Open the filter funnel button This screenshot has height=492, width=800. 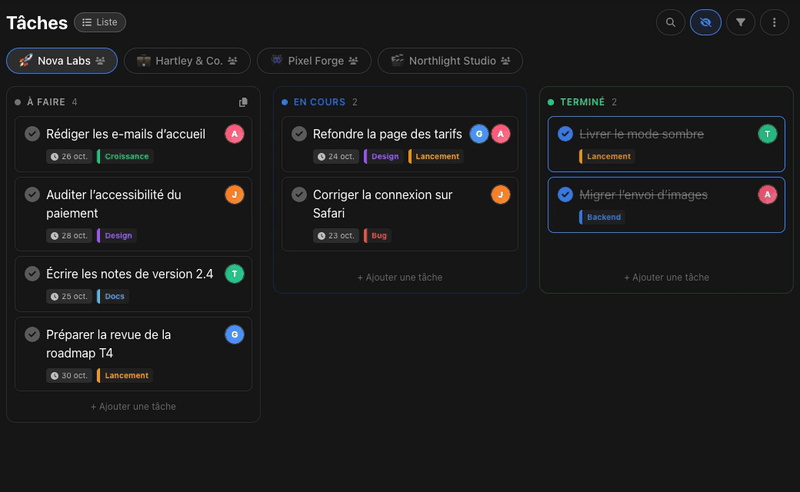(740, 22)
